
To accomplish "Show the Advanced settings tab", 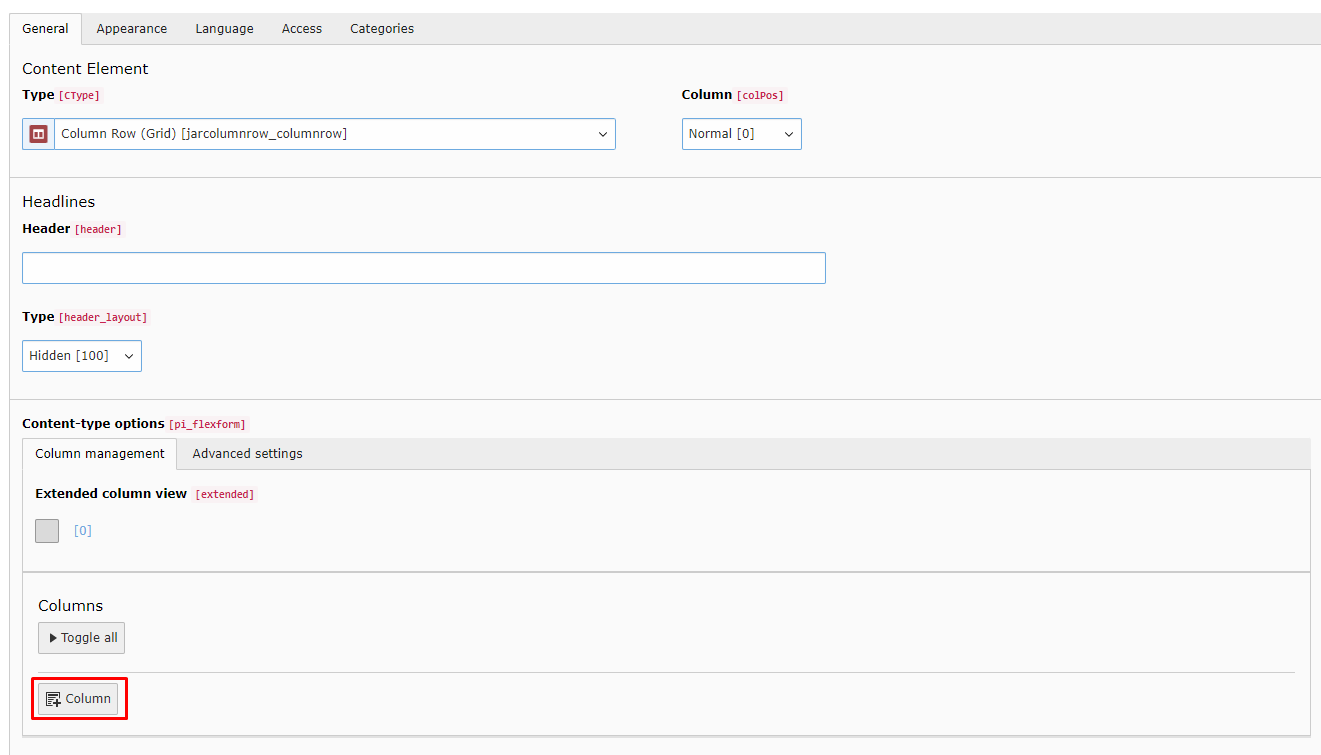I will pos(247,454).
